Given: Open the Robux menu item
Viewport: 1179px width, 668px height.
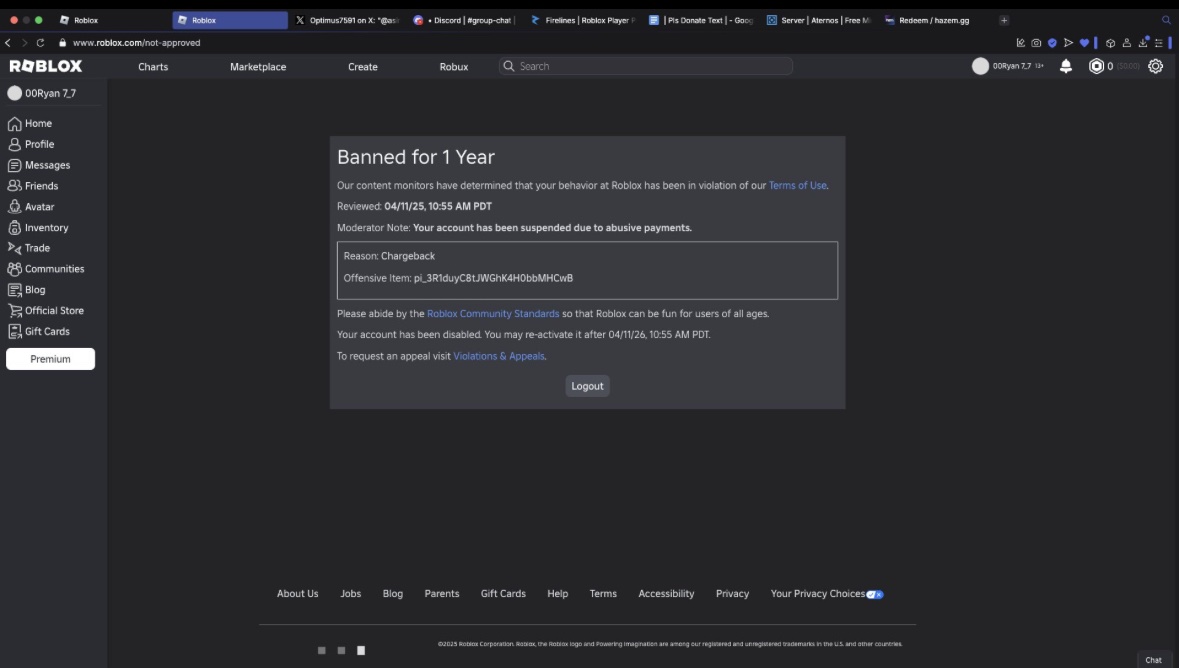Looking at the screenshot, I should pyautogui.click(x=453, y=67).
